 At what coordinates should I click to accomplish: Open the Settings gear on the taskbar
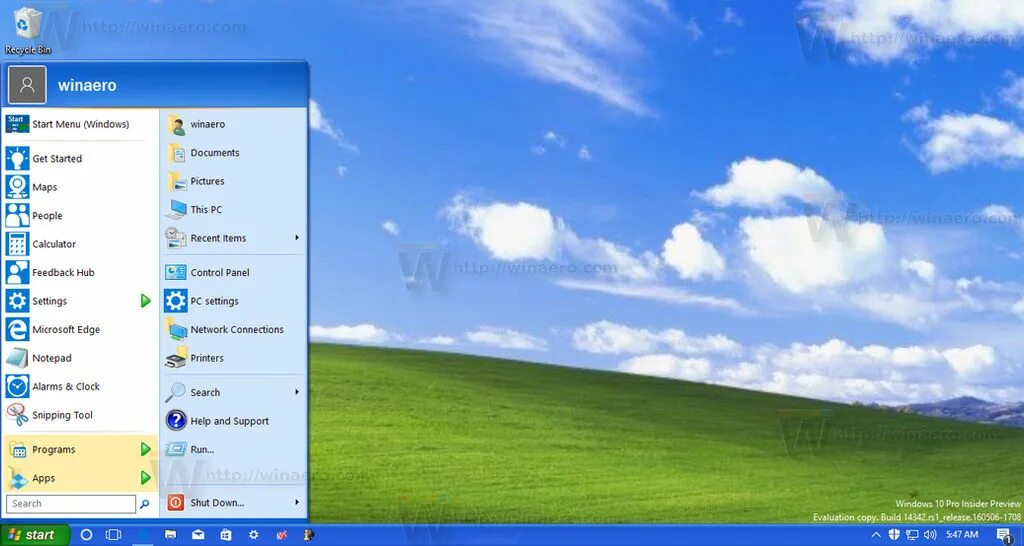coord(253,535)
